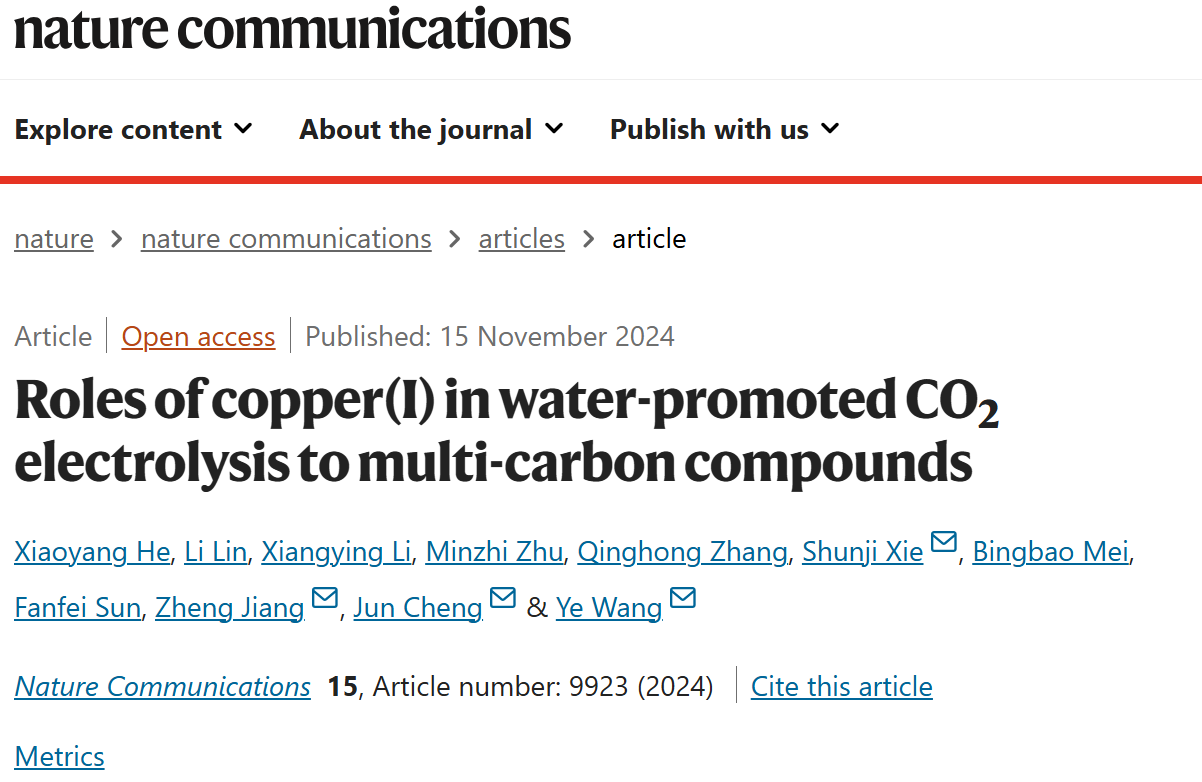Navigate to the articles breadcrumb
The width and height of the screenshot is (1202, 782).
522,239
